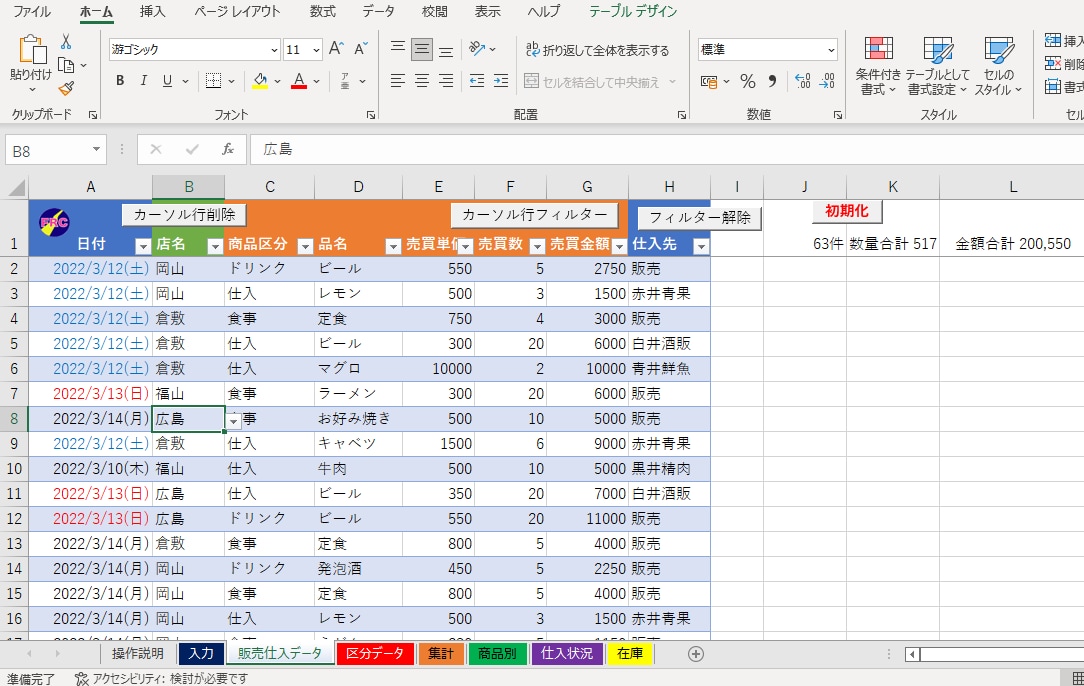Click the 初期化 button

click(x=847, y=212)
